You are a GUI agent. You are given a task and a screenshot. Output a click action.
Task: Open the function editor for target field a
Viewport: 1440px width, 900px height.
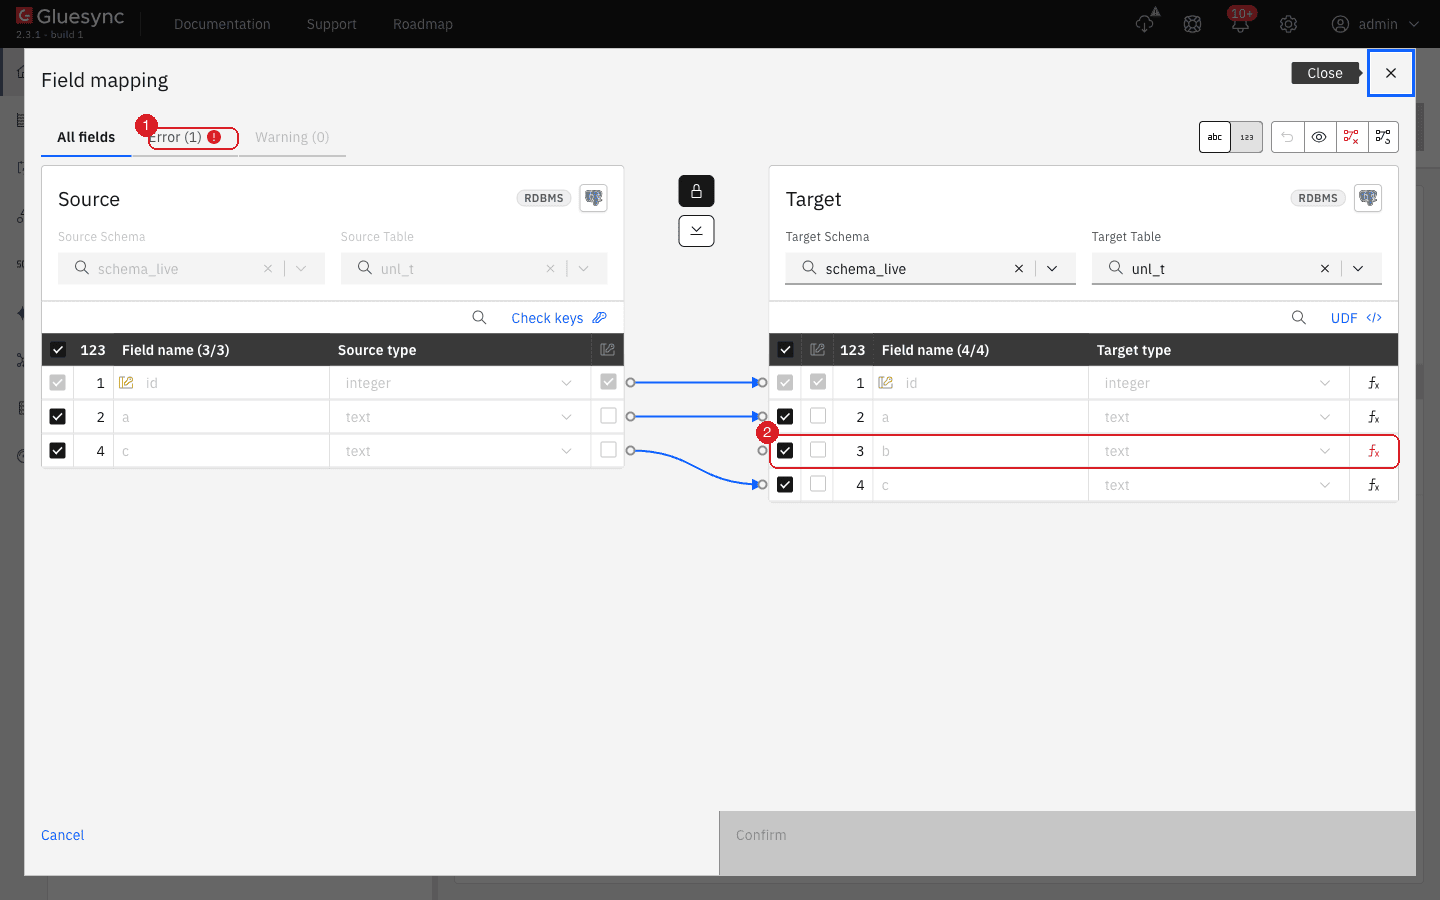coord(1374,417)
